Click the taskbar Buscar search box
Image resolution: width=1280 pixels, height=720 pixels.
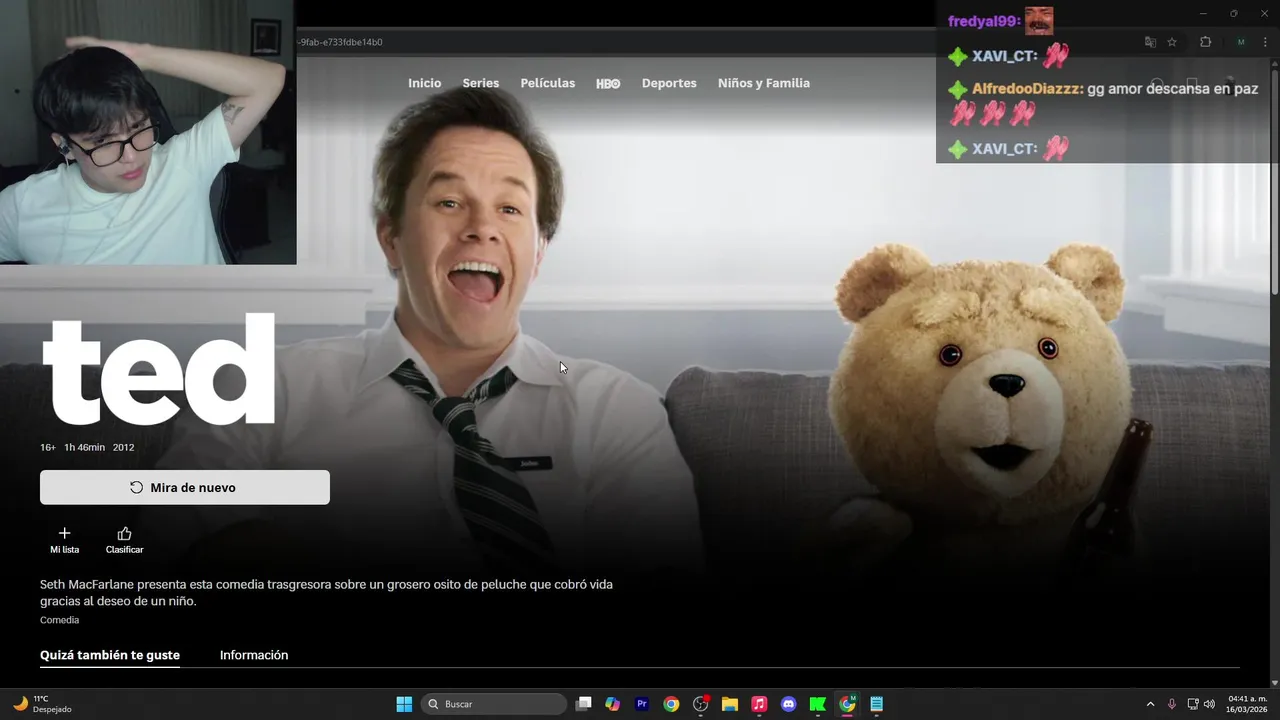(494, 704)
